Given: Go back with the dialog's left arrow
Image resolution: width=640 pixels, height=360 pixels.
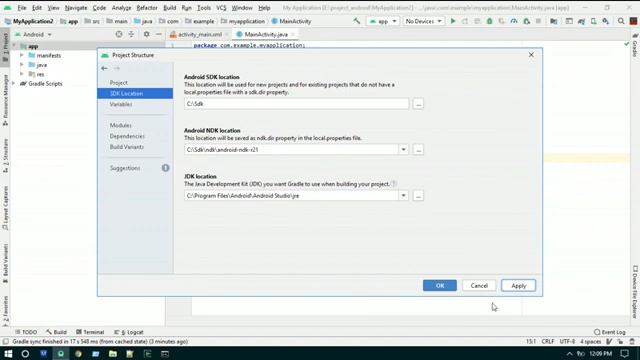Looking at the screenshot, I should click(x=104, y=68).
